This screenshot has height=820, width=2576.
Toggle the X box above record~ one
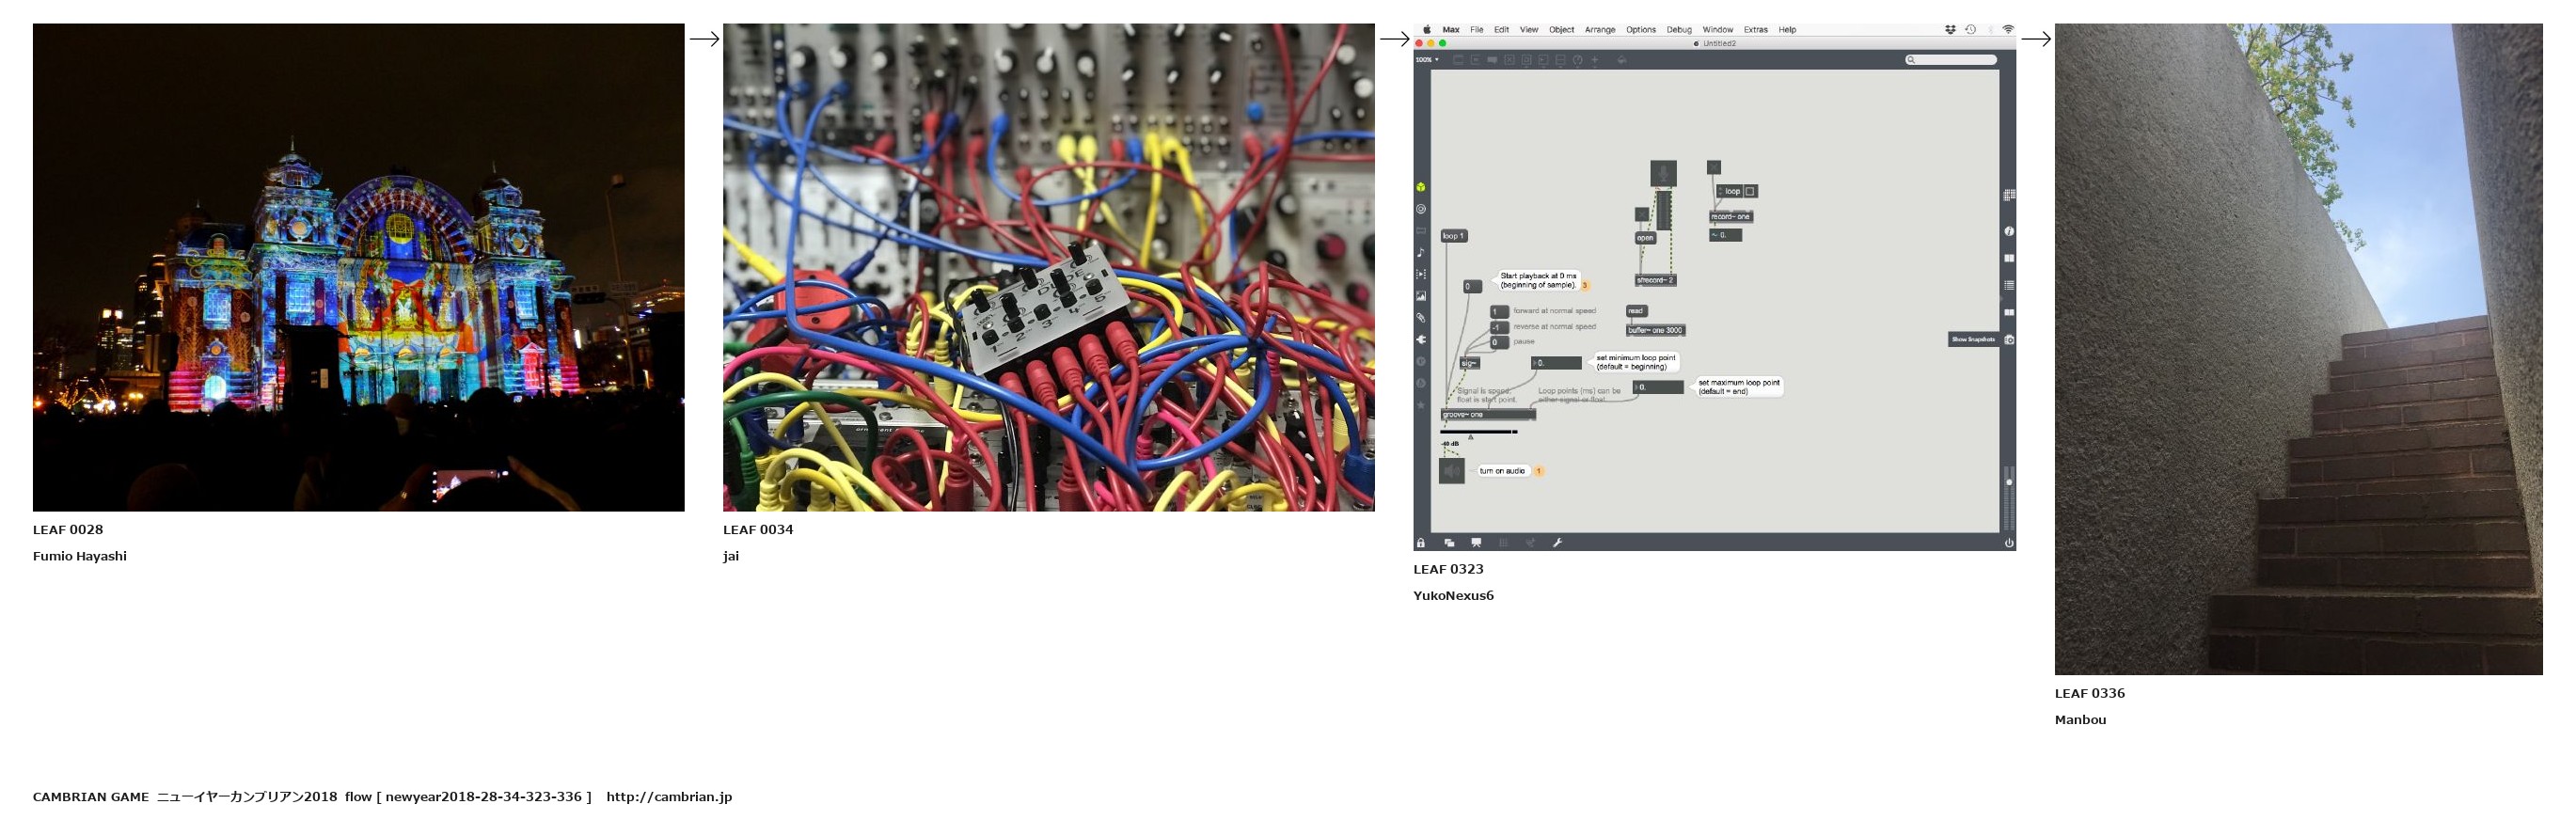point(1713,168)
